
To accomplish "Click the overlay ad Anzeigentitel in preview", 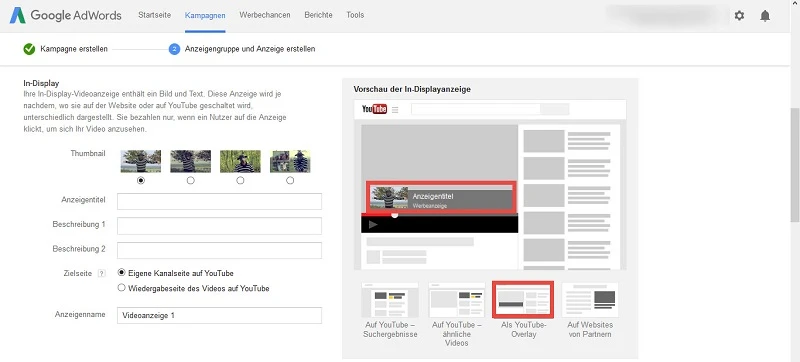I will coord(433,196).
